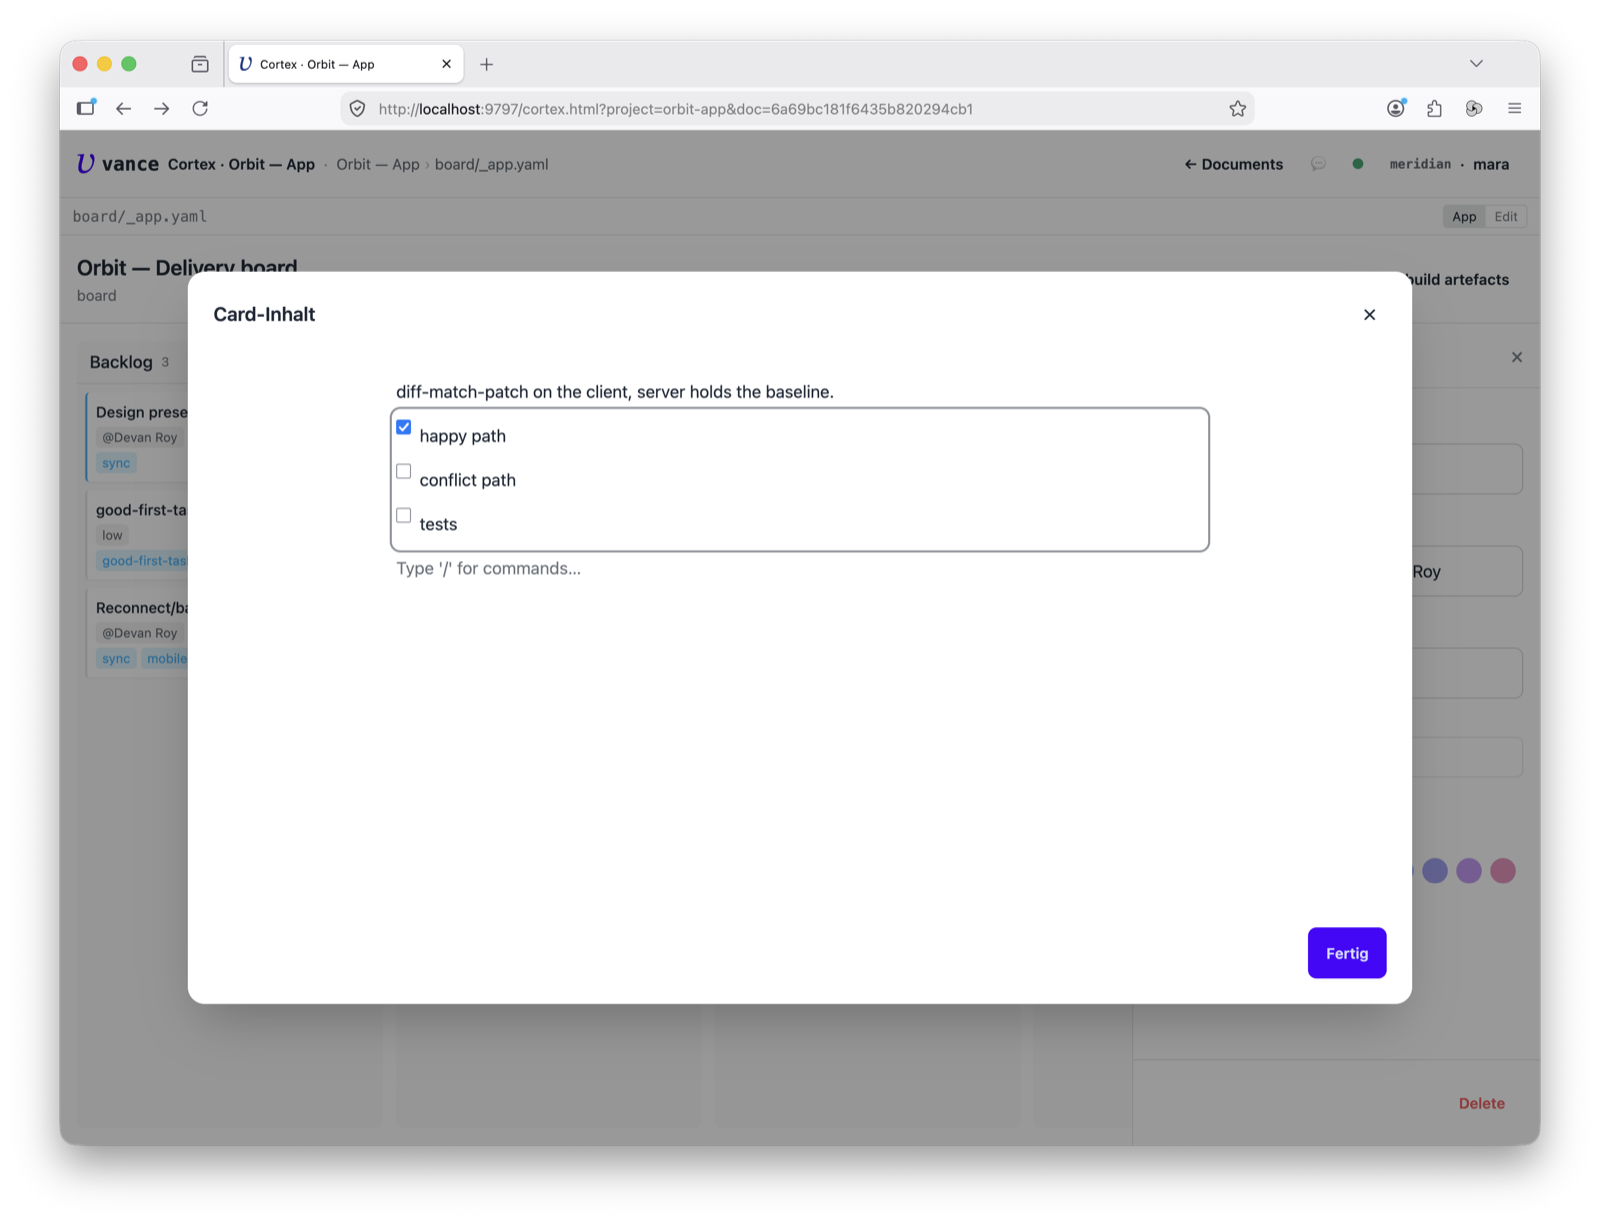The height and width of the screenshot is (1224, 1600).
Task: Bookmark the page with the star icon
Action: (1237, 109)
